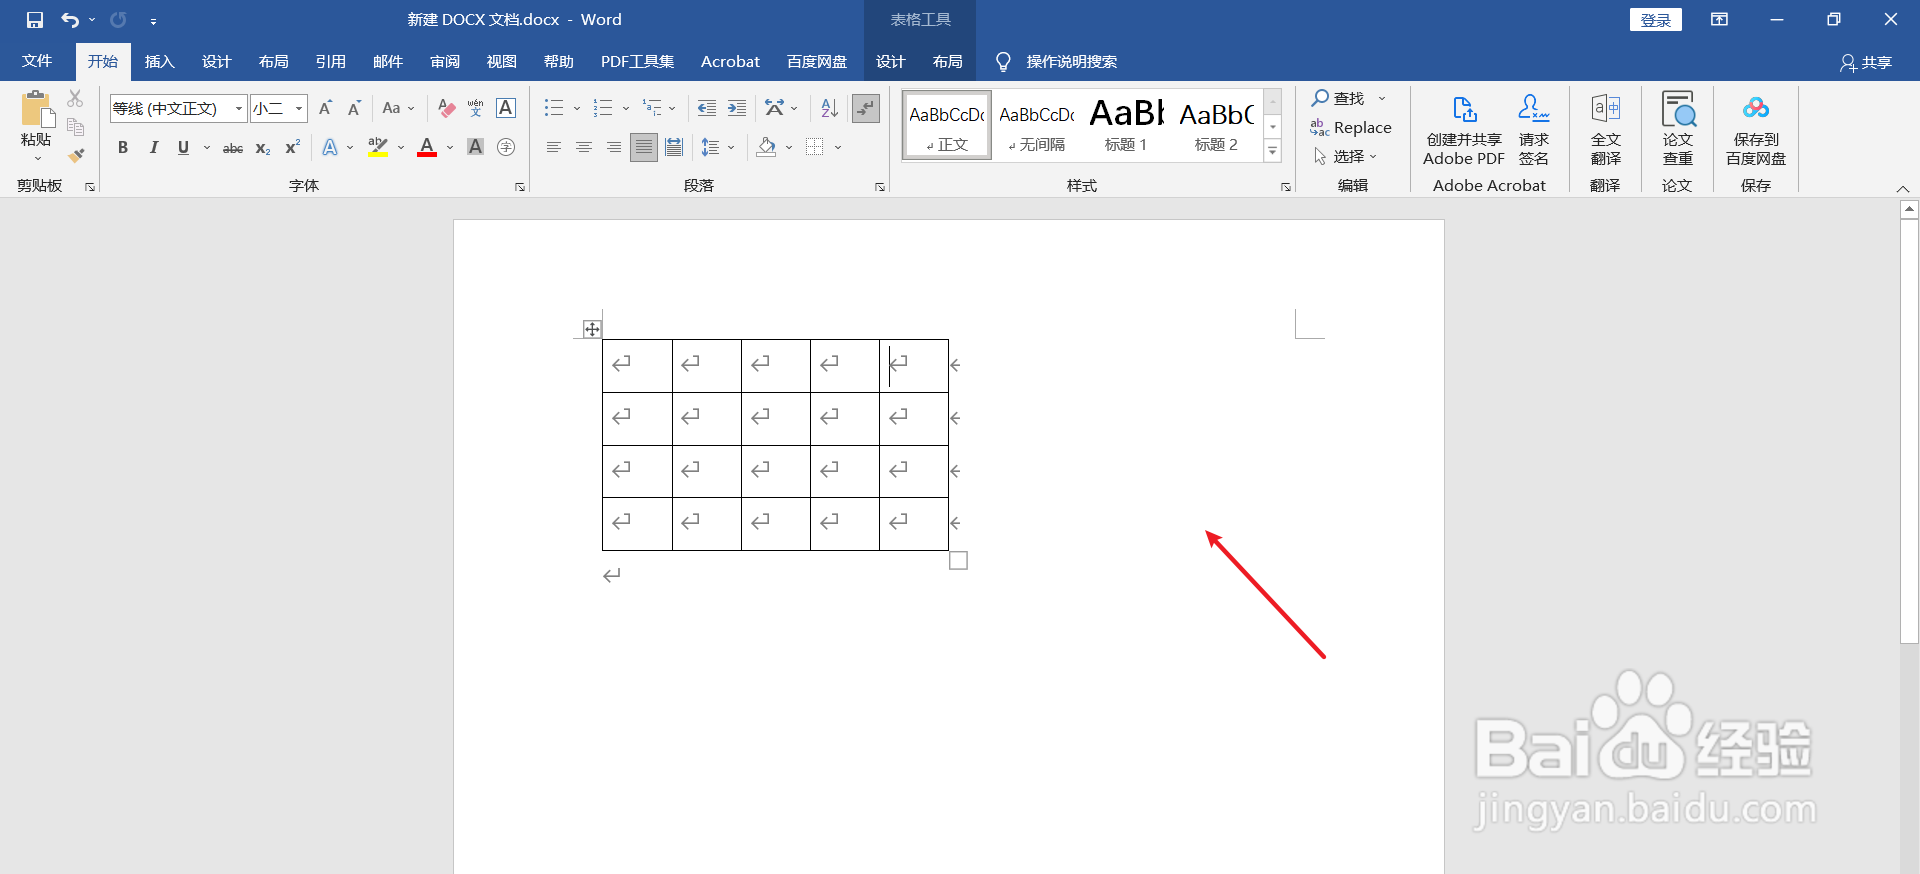Clear all formatting with eraser icon

click(x=446, y=108)
